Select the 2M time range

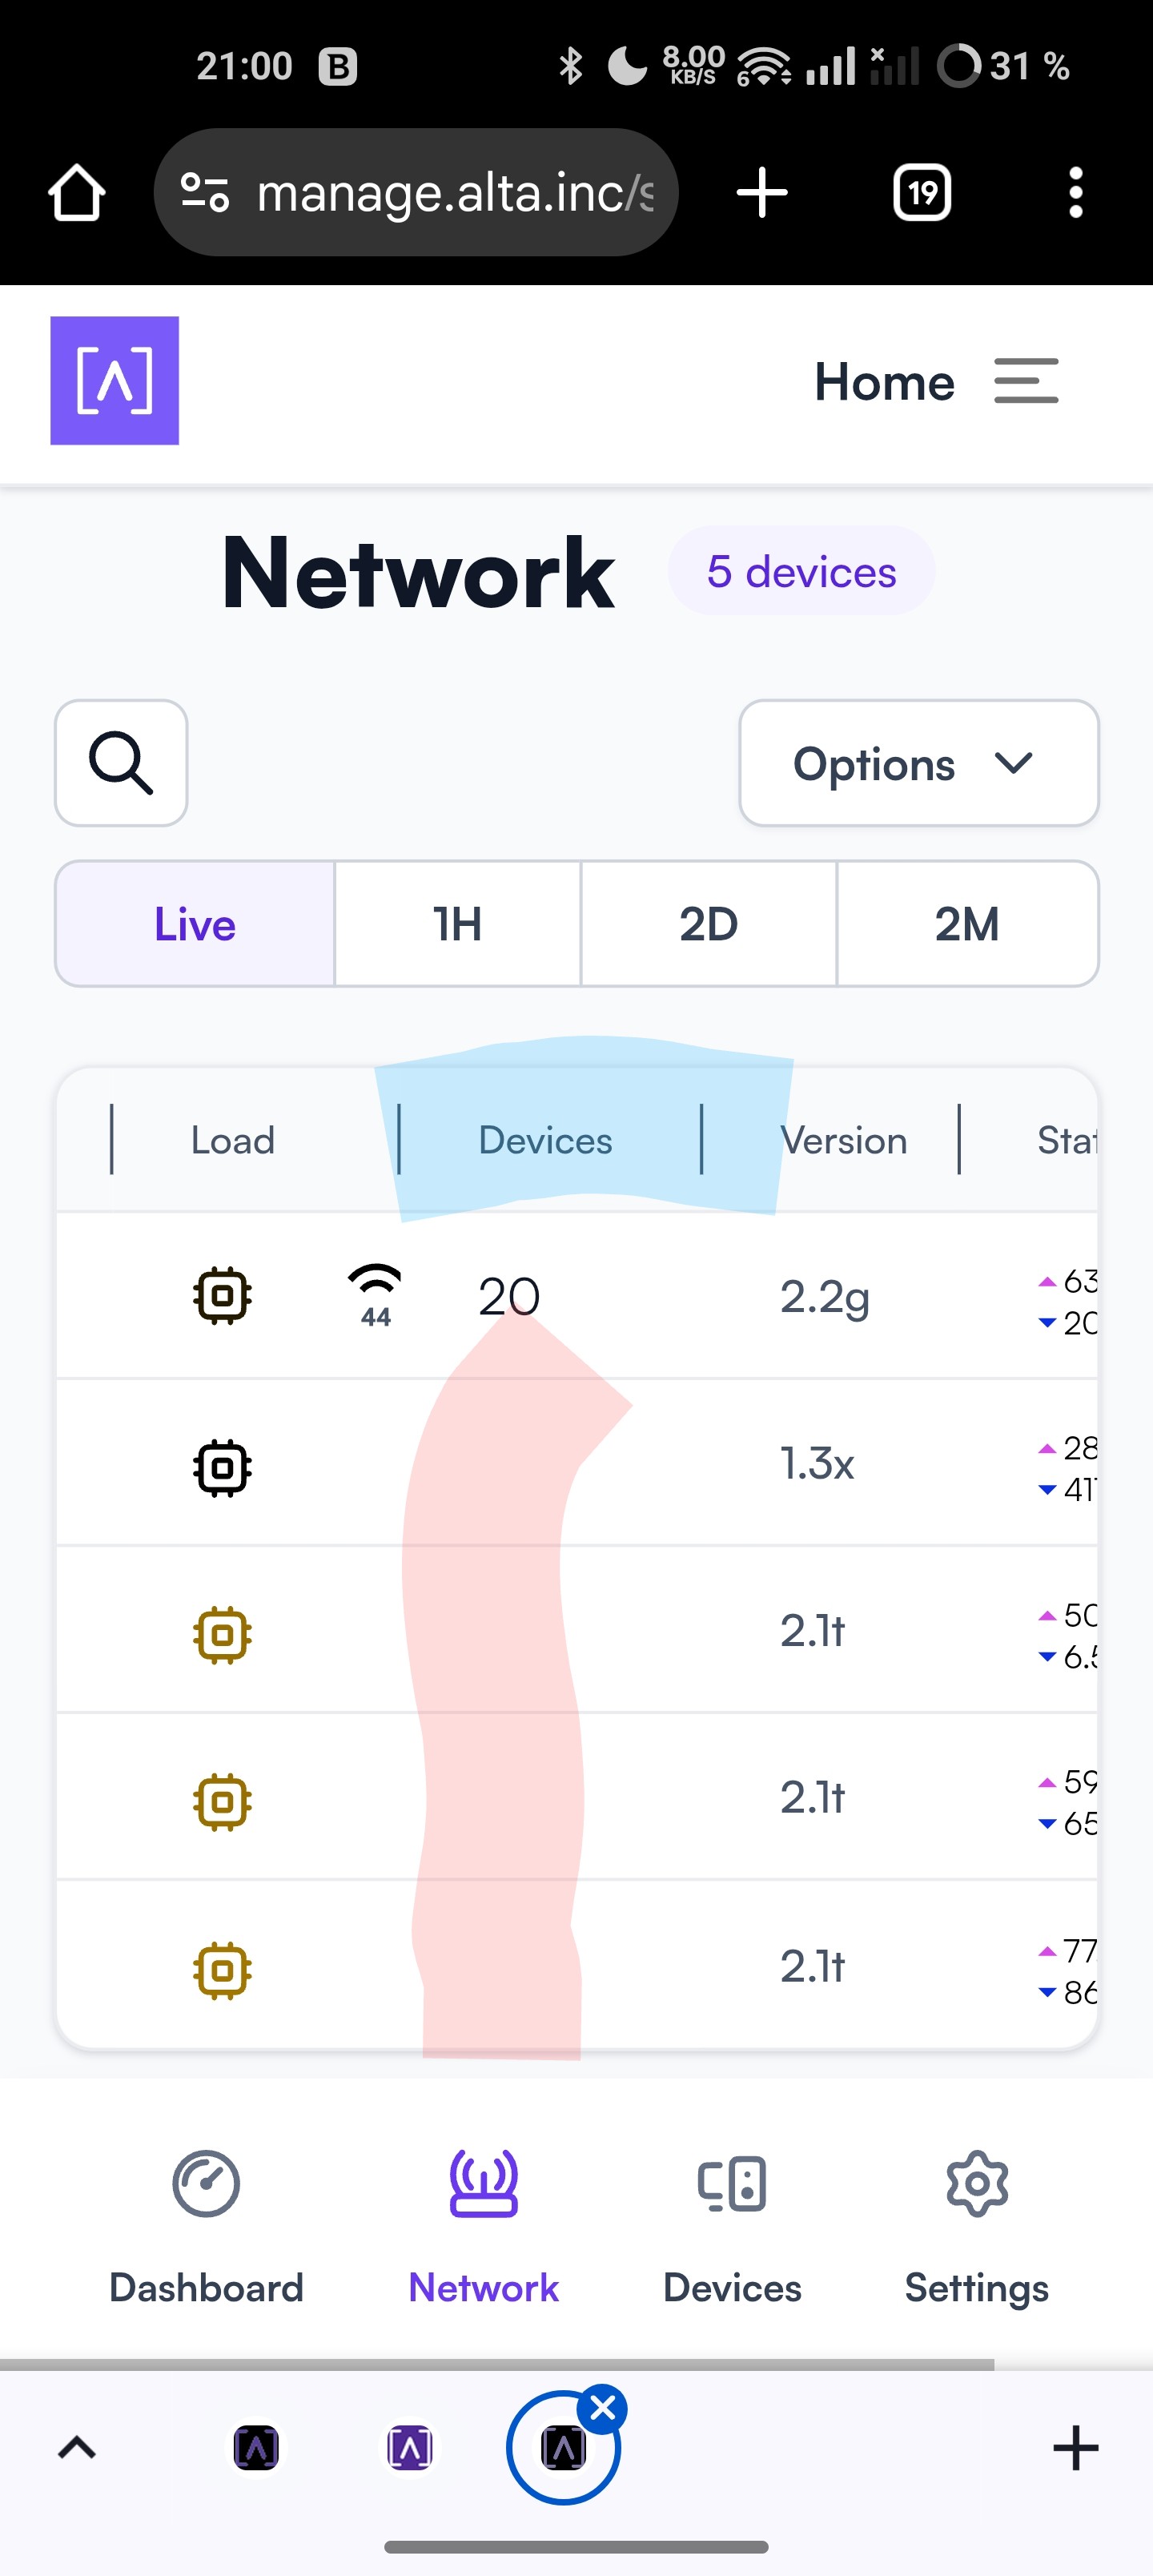click(967, 924)
